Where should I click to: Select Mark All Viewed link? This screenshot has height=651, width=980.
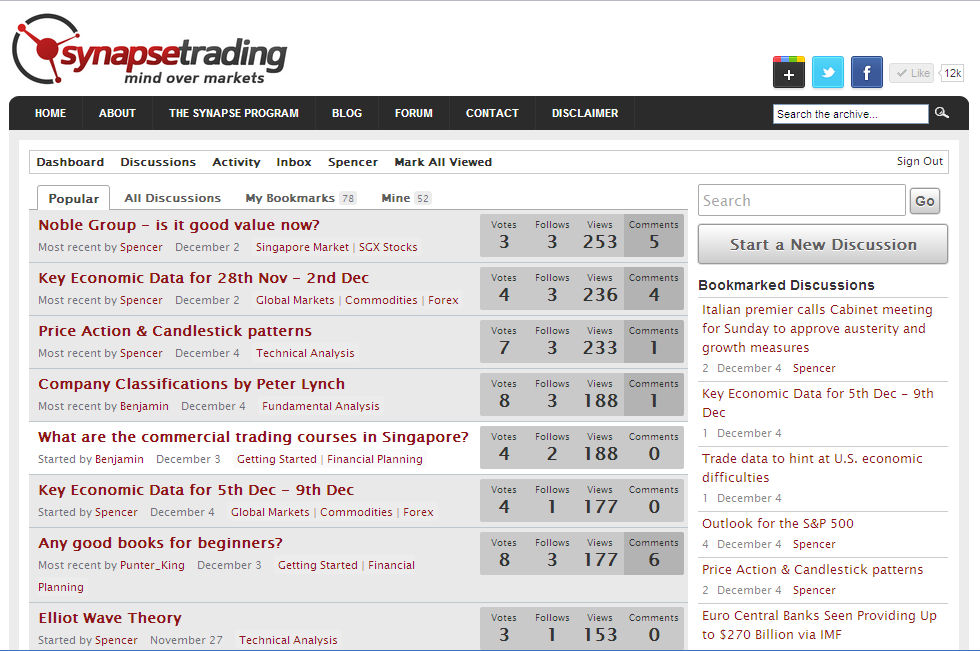443,162
